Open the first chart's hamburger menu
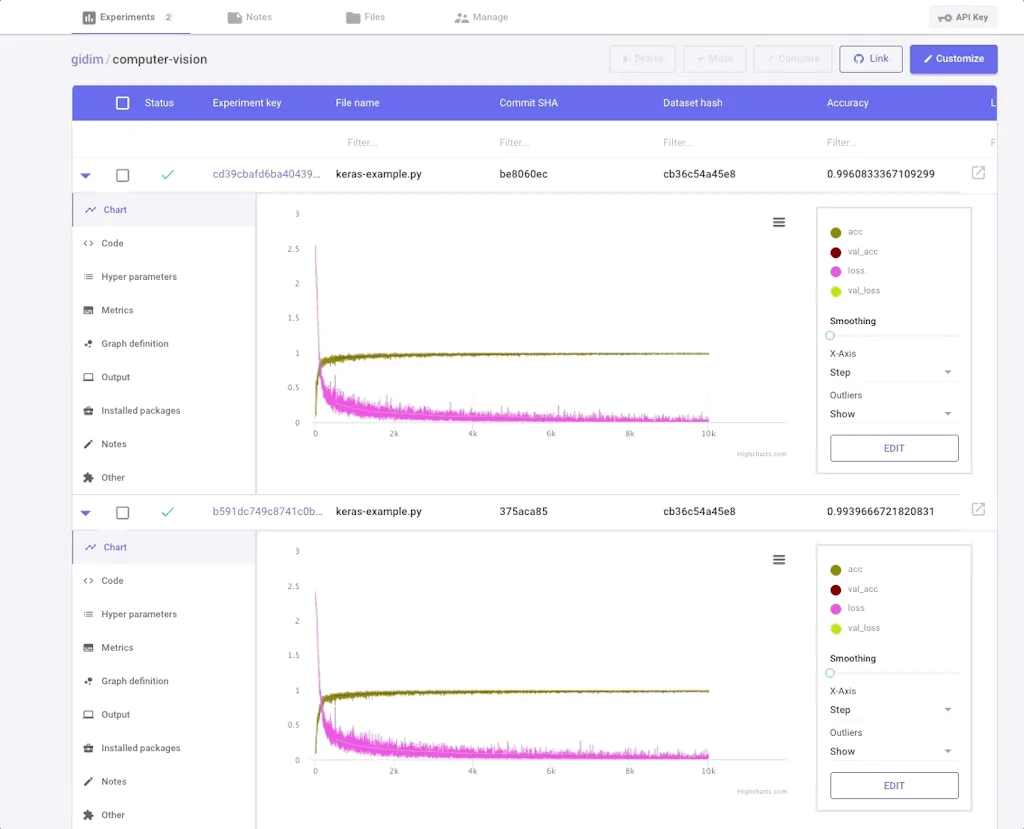The image size is (1024, 829). click(779, 222)
